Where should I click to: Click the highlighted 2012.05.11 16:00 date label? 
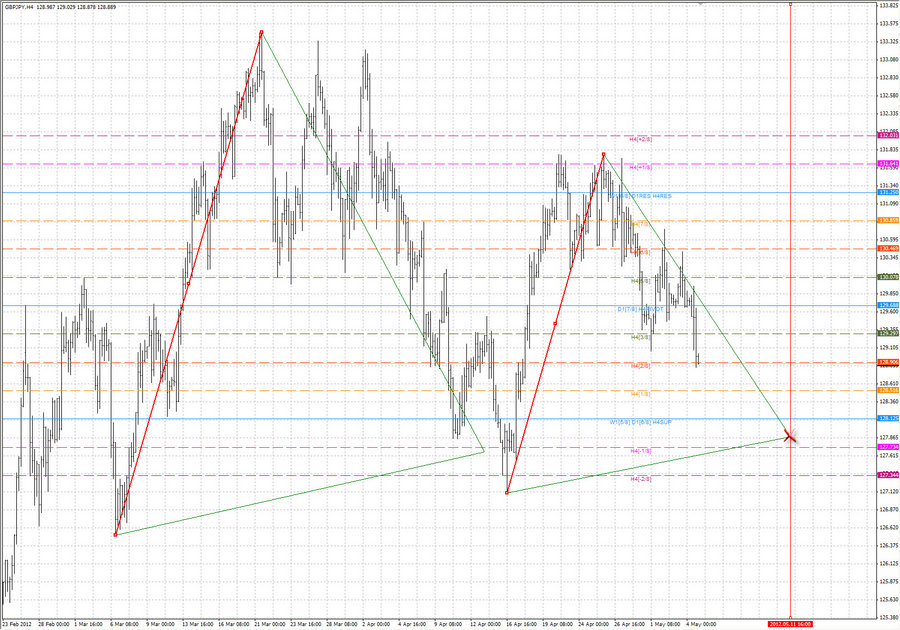[x=793, y=621]
